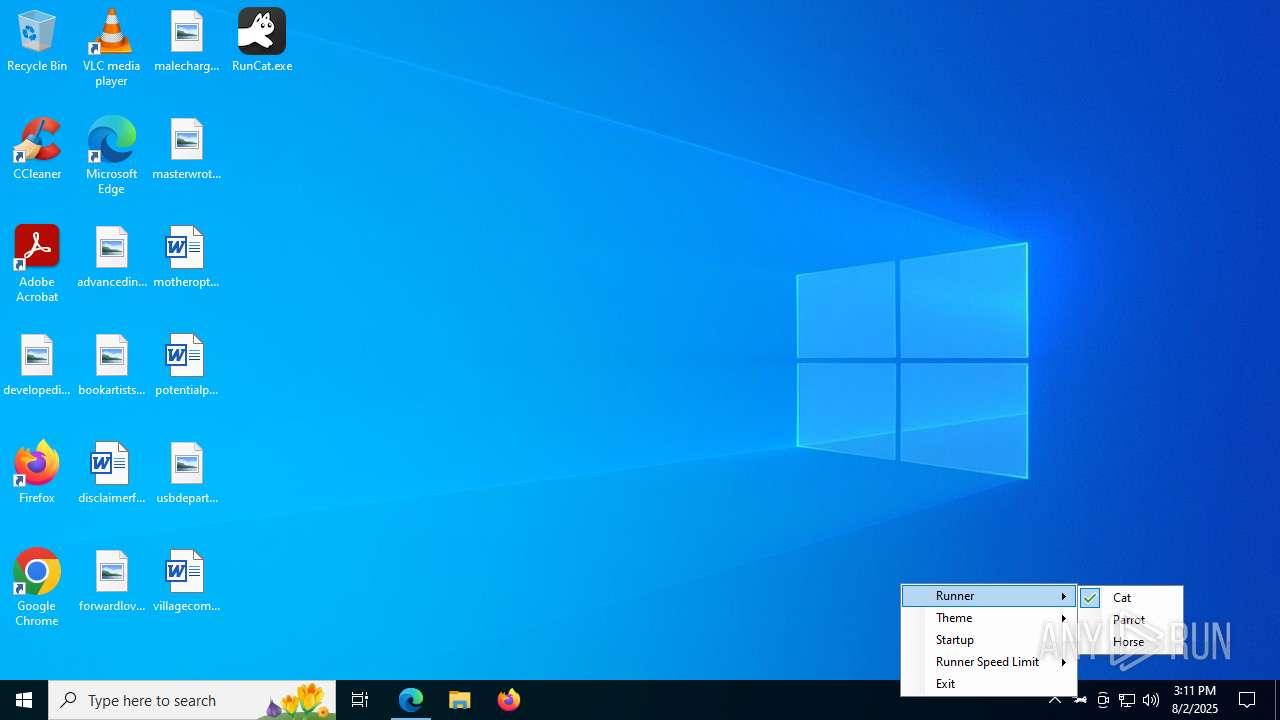The height and width of the screenshot is (720, 1280).
Task: Choose Exit from the RunCat menu
Action: coord(989,684)
